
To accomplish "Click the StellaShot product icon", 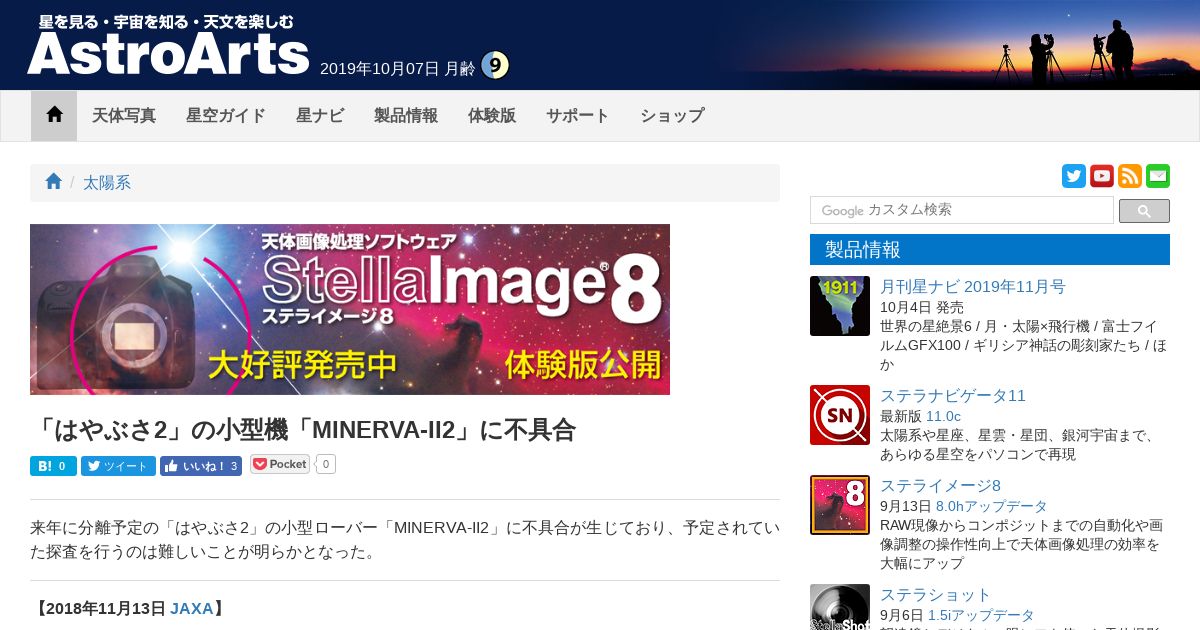I will 840,607.
